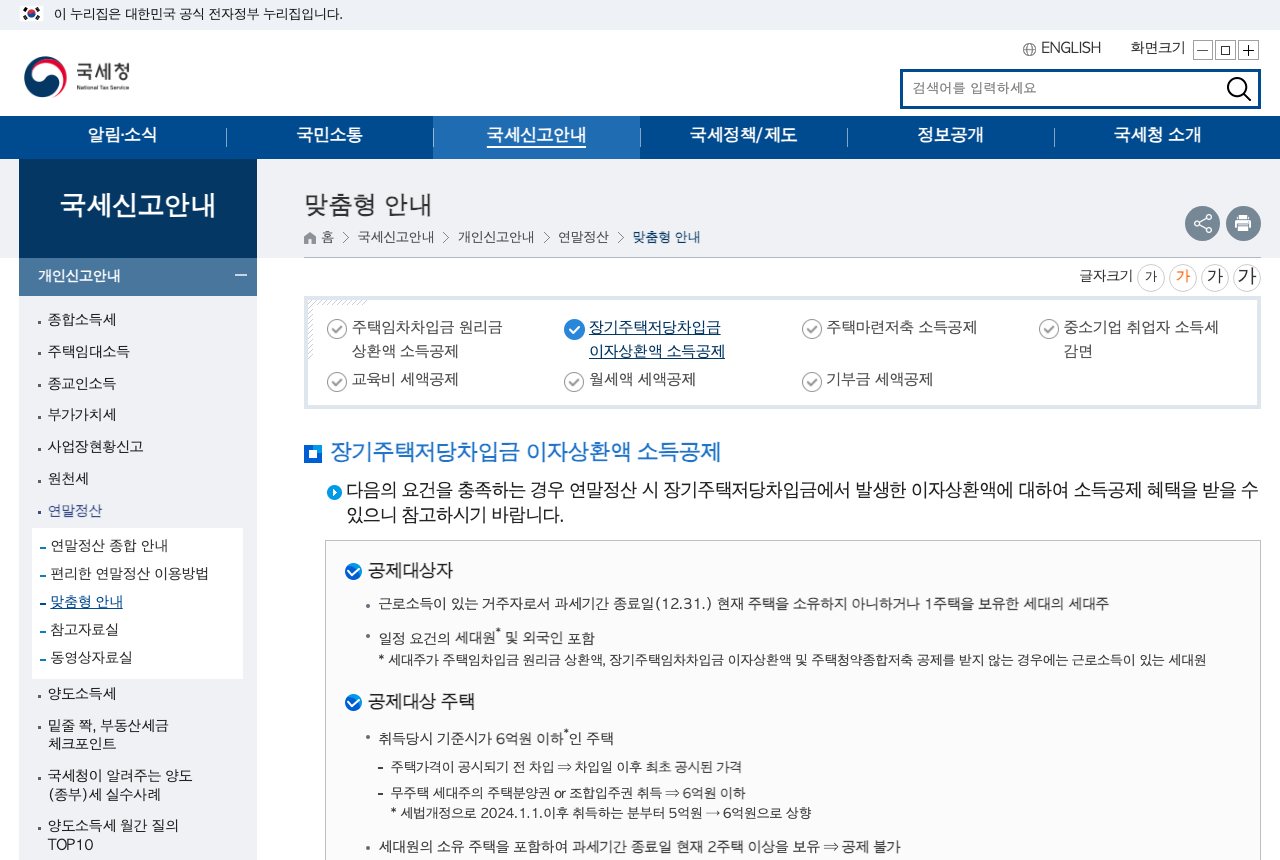The width and height of the screenshot is (1280, 860).
Task: Open the 정보공개 main menu
Action: pyautogui.click(x=951, y=136)
